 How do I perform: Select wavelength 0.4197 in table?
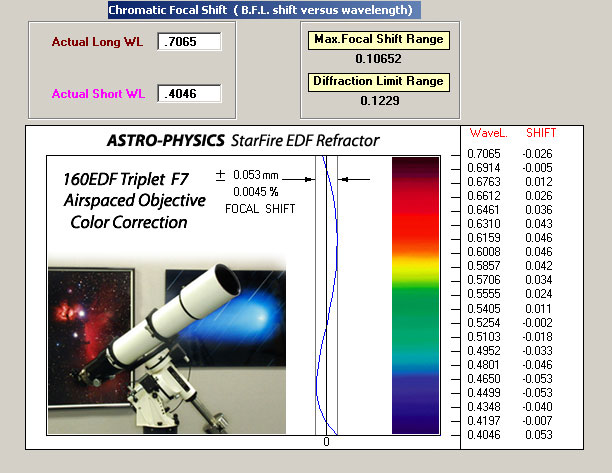coord(484,421)
